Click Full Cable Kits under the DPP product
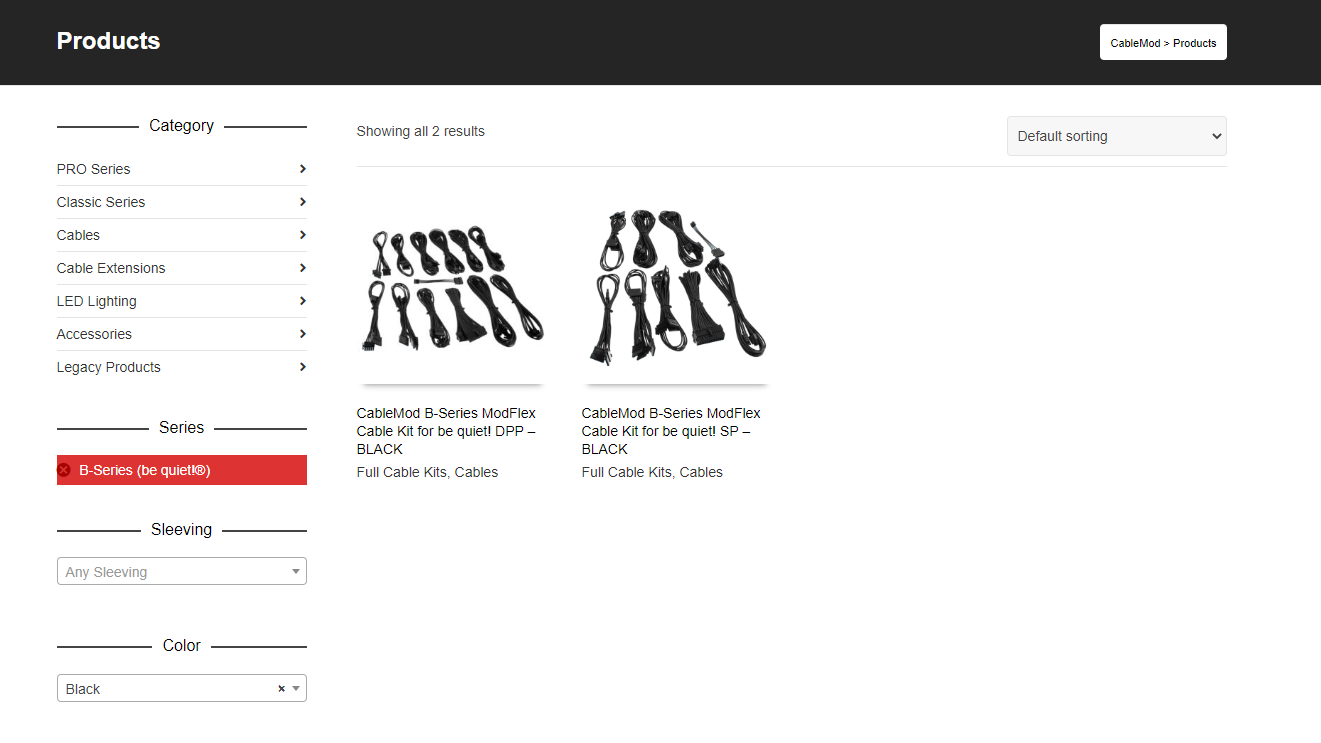This screenshot has height=743, width=1321. tap(402, 472)
